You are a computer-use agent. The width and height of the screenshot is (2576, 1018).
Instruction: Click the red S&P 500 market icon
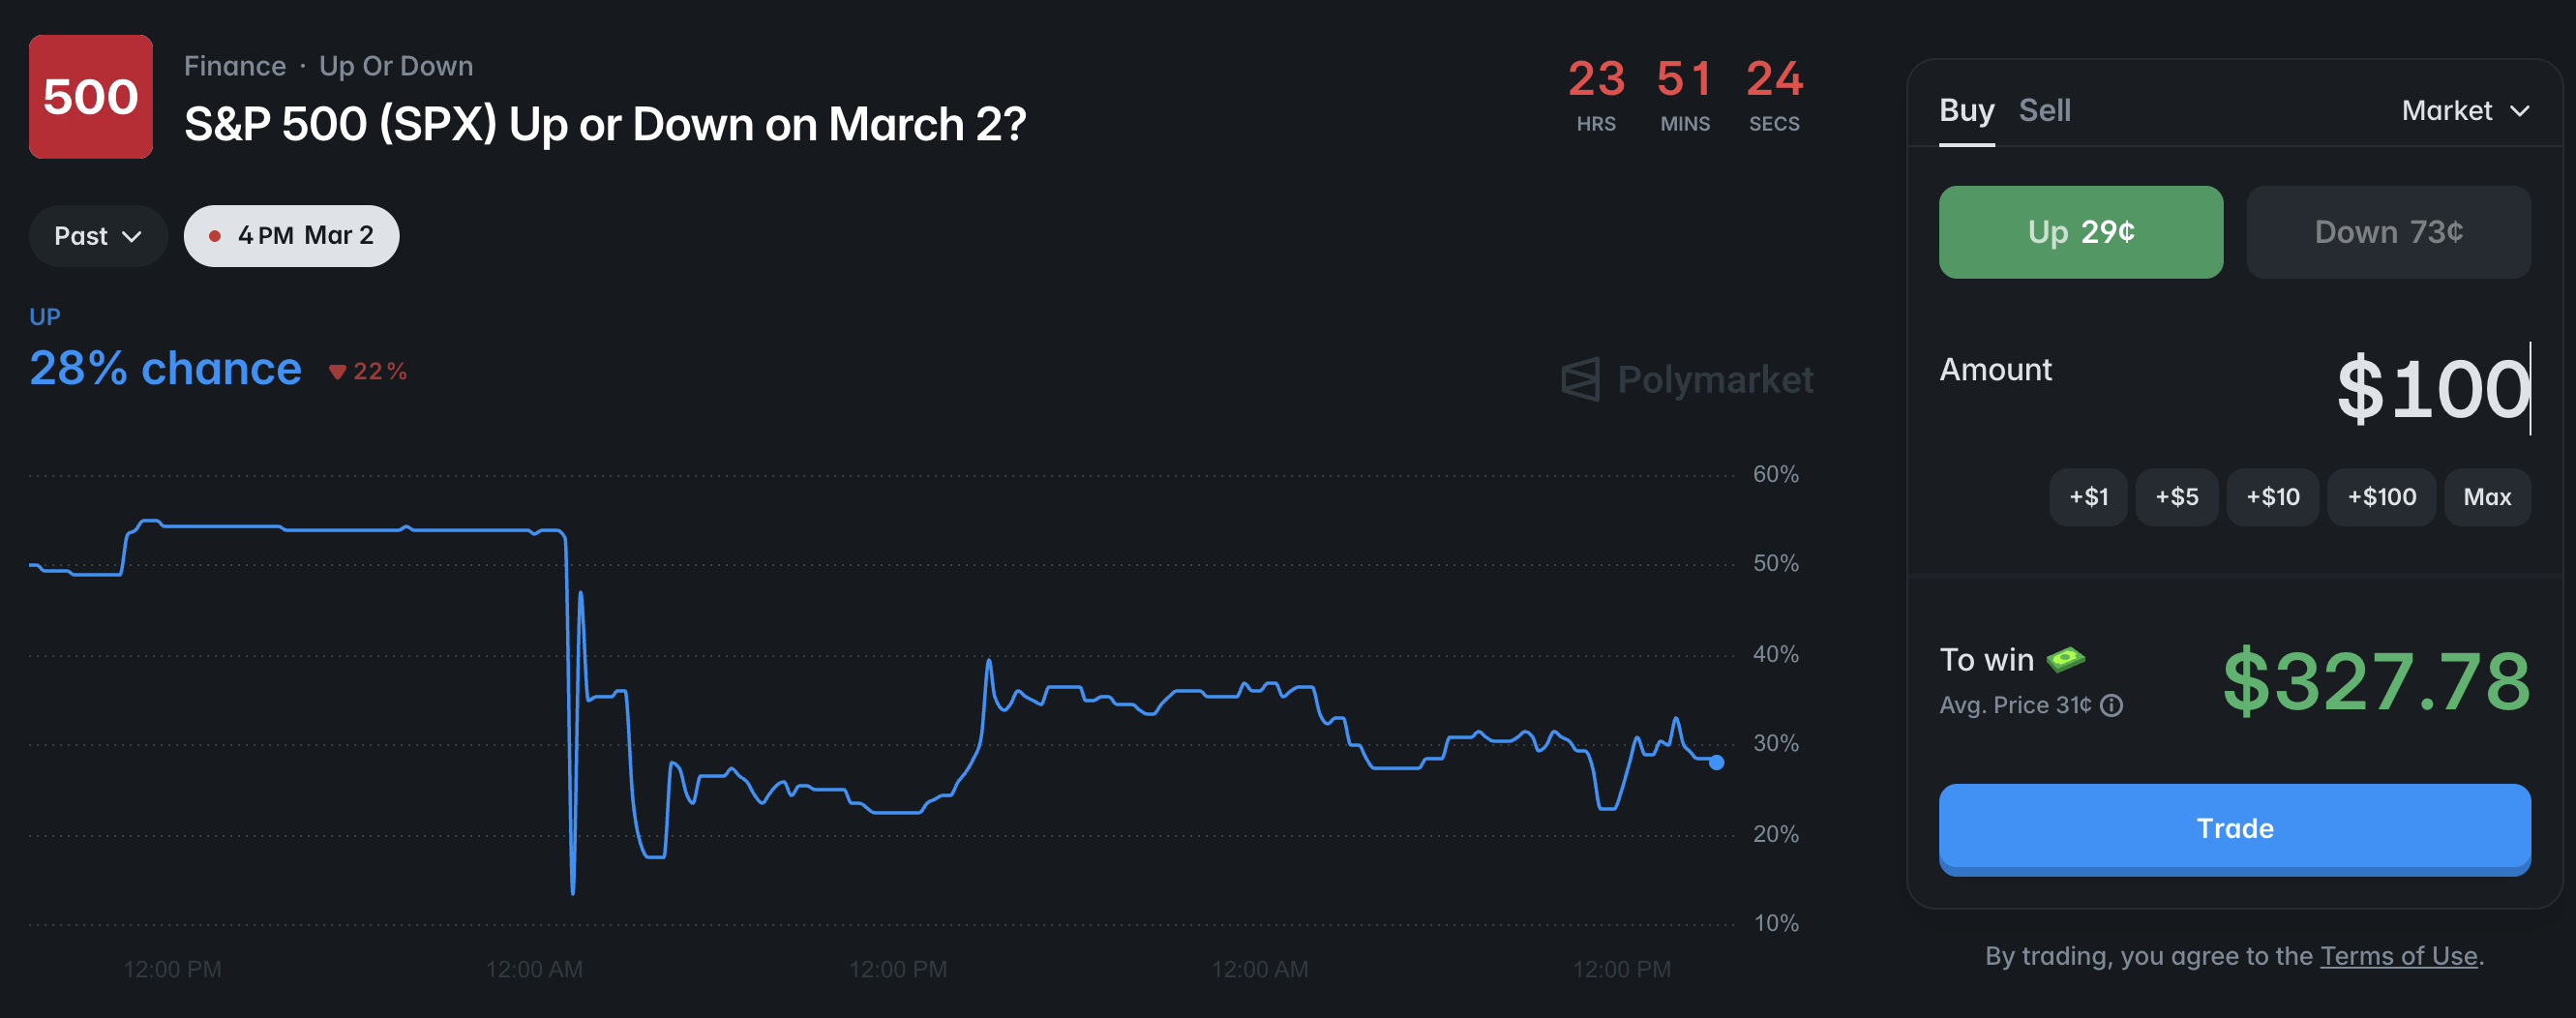pos(91,97)
